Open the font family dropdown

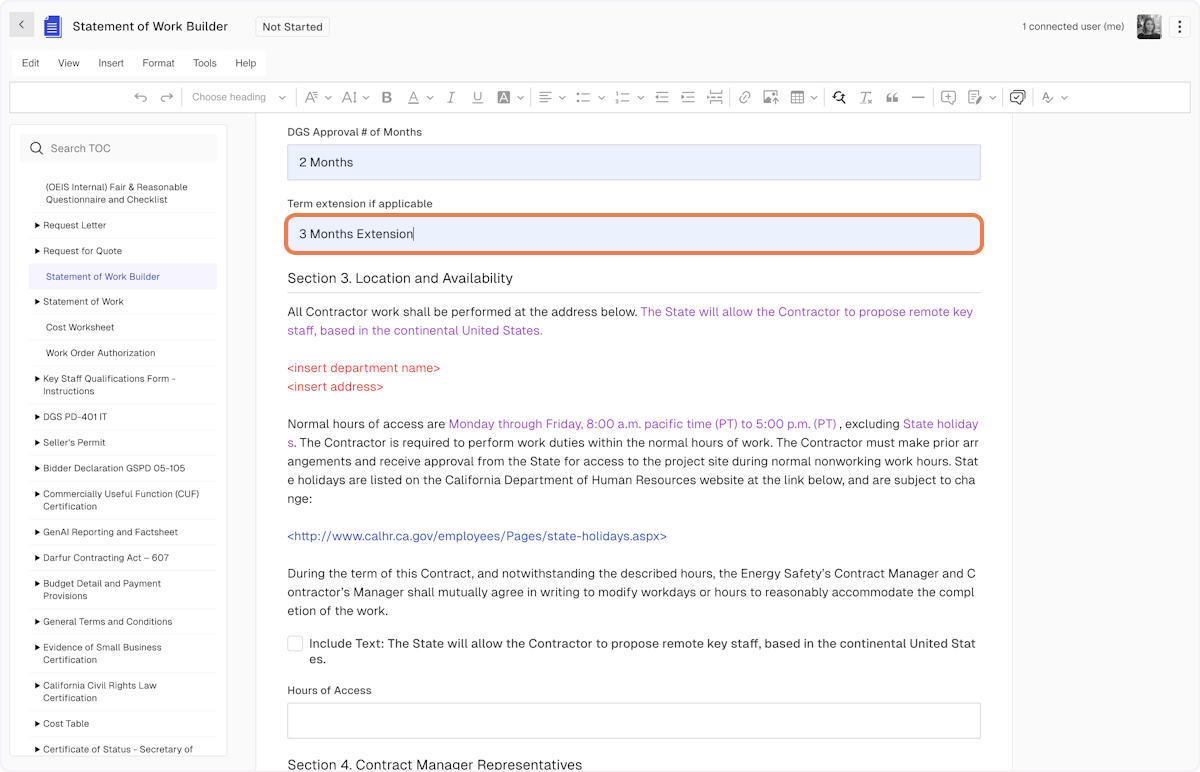[x=316, y=97]
